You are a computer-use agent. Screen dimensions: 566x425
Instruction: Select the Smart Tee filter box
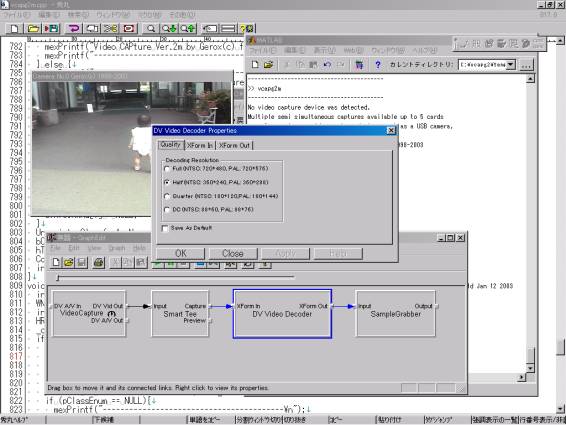coord(180,314)
